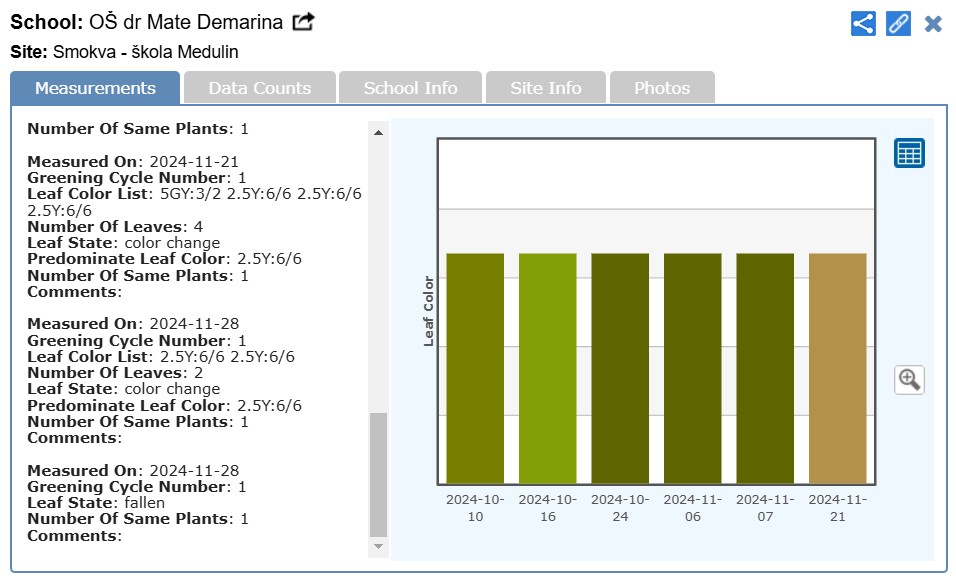
Task: Close the school info popup
Action: point(933,23)
